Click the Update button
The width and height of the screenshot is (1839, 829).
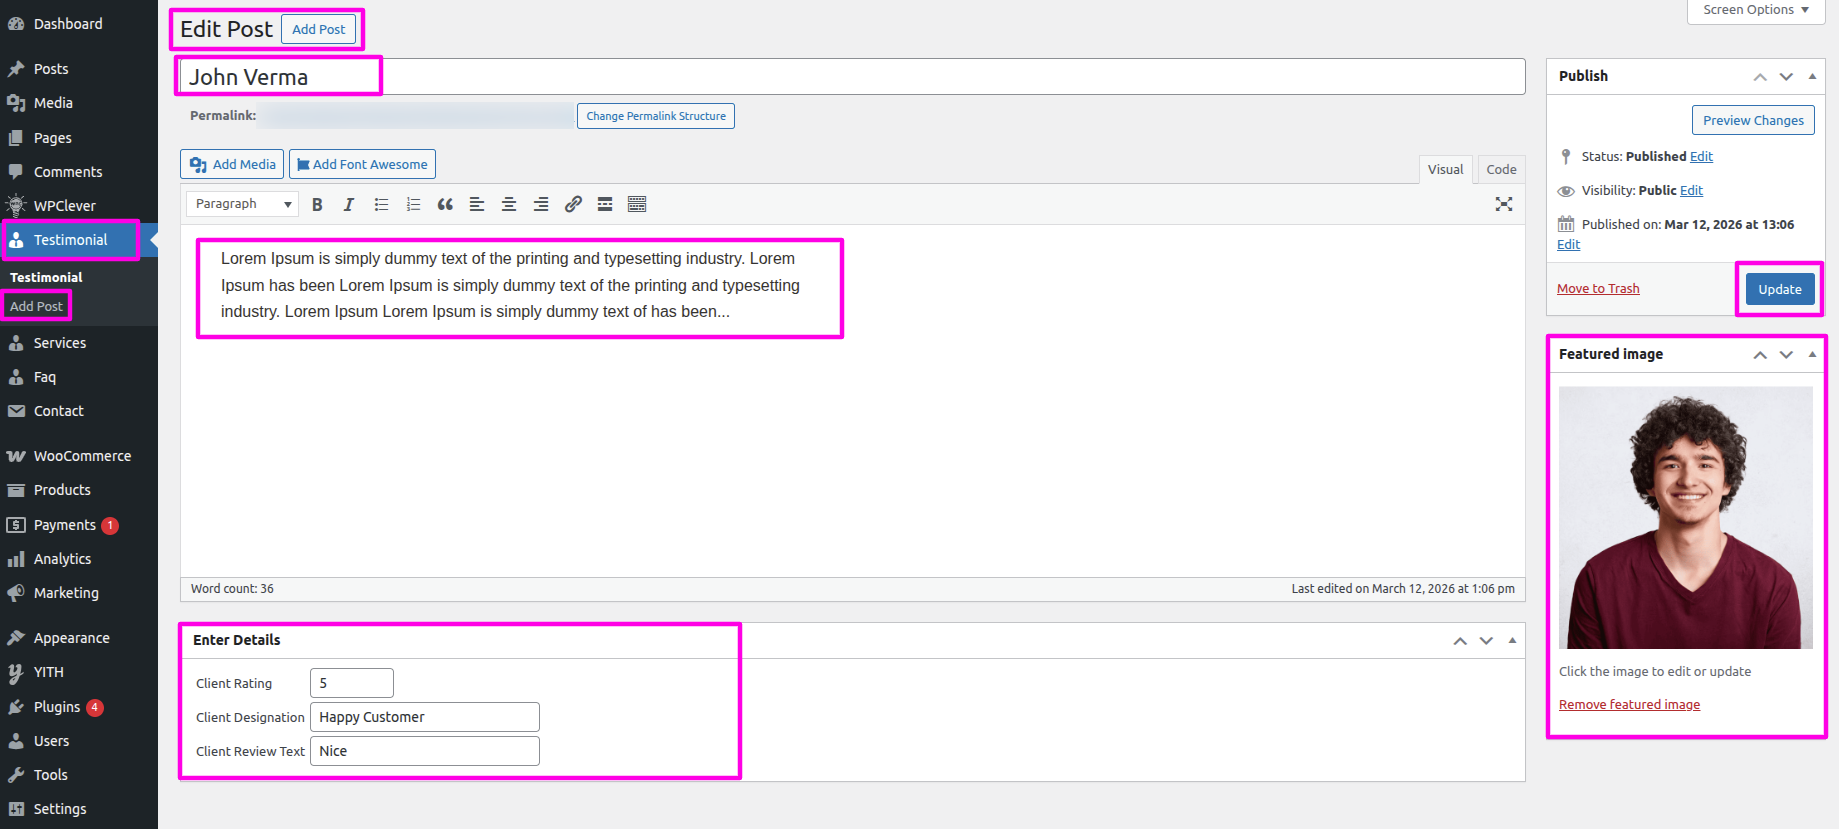coord(1779,289)
